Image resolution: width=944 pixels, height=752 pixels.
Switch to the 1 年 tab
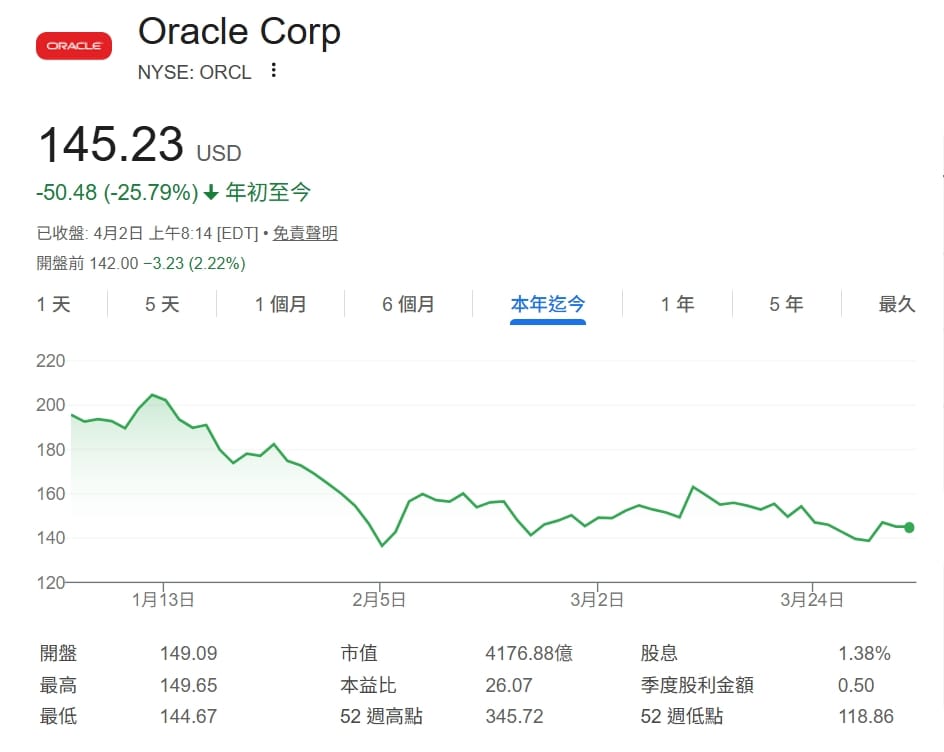(x=677, y=304)
